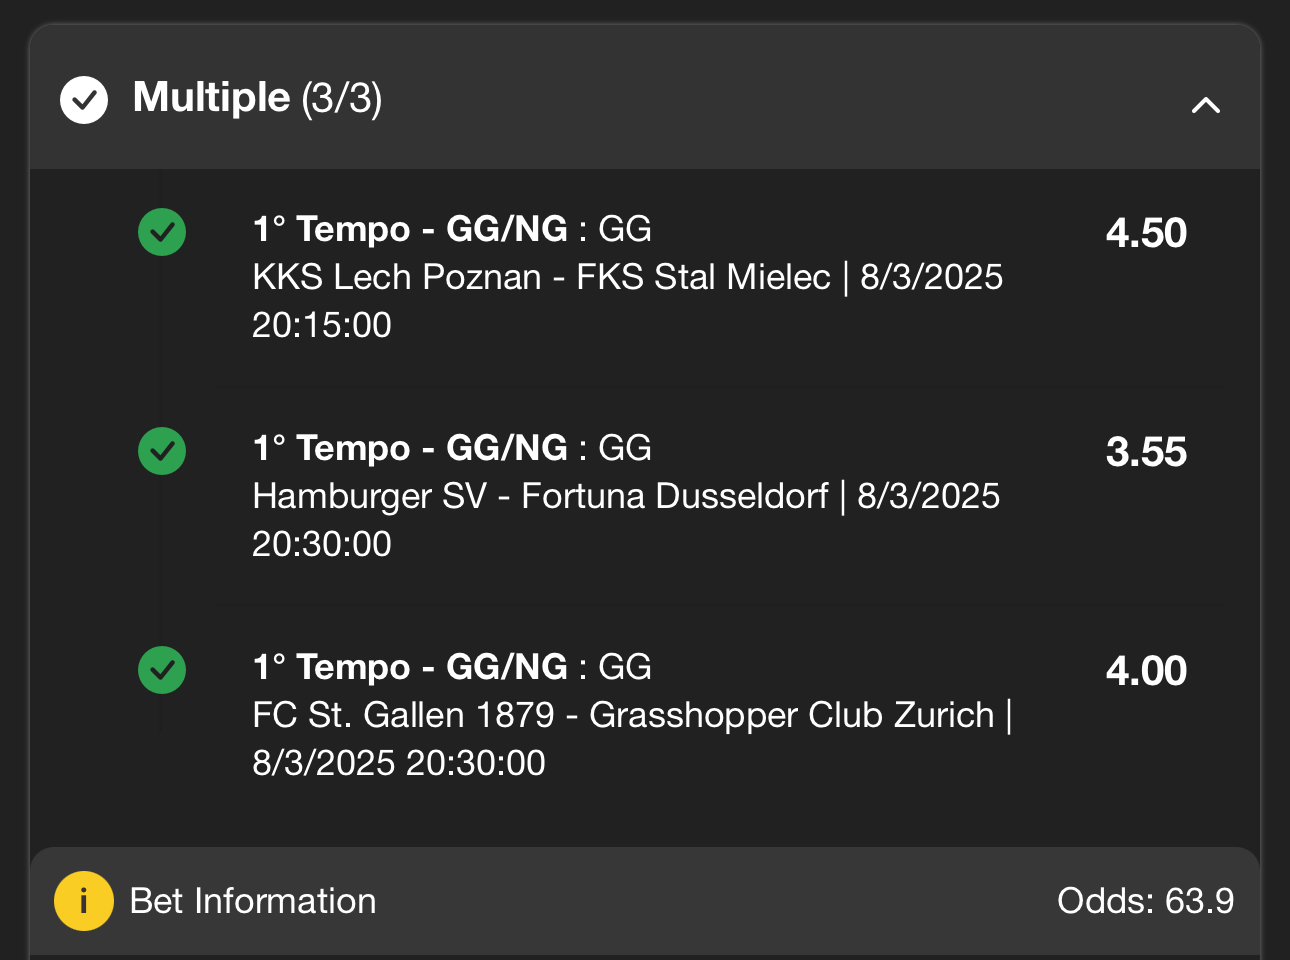This screenshot has height=960, width=1290.
Task: Click the yellow Bet Information icon
Action: [84, 901]
